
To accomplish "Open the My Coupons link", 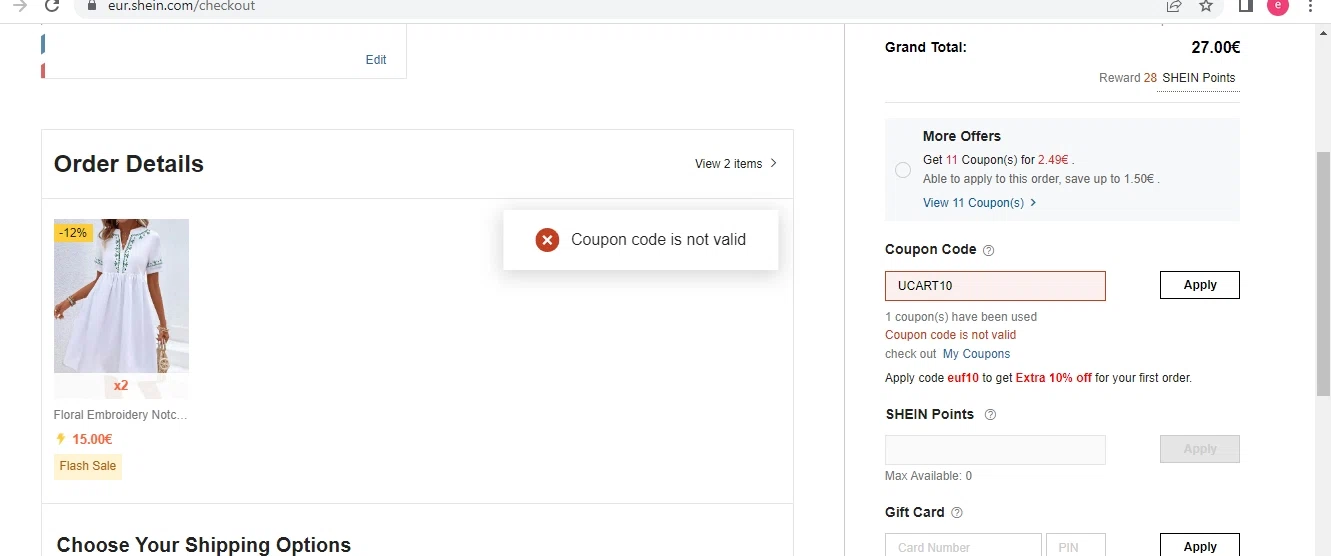I will click(976, 354).
